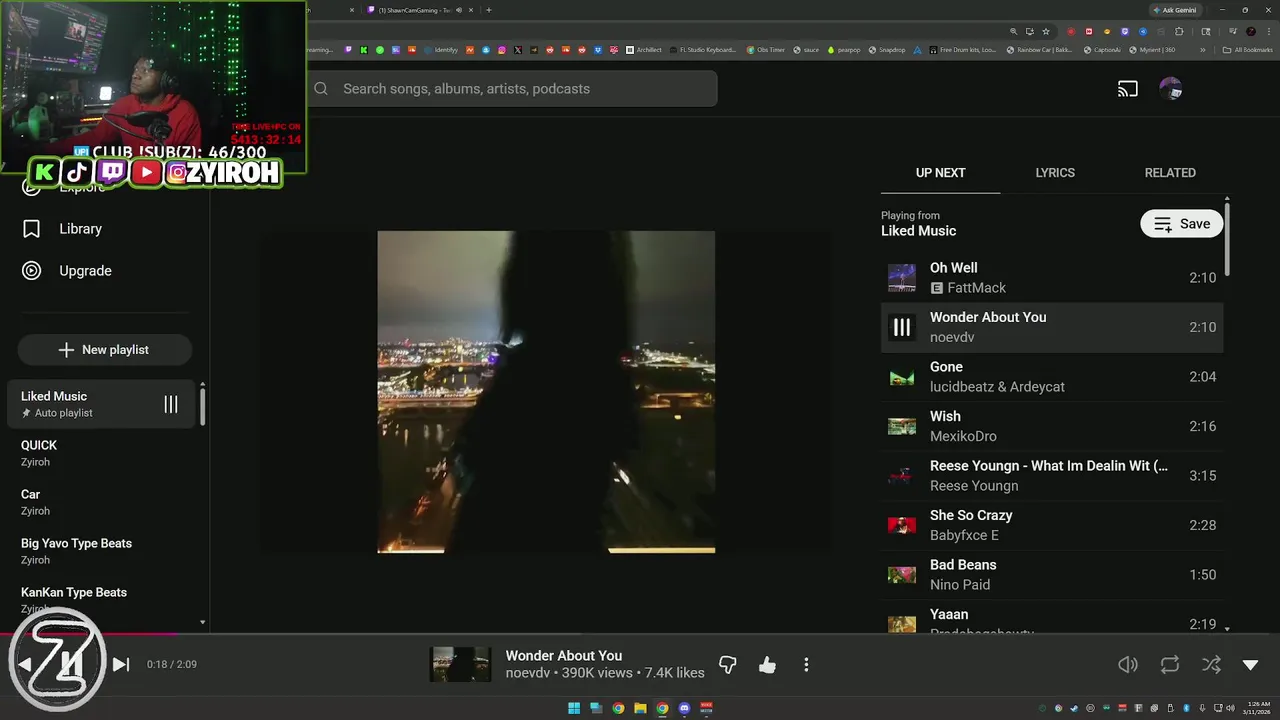Click the queue panel scrollbar

coord(1227,240)
